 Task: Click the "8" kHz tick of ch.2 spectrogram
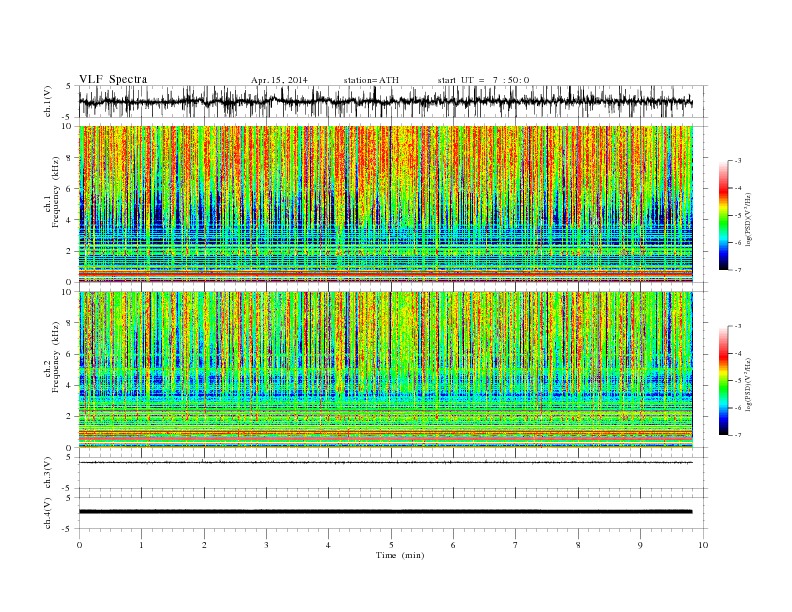70,323
